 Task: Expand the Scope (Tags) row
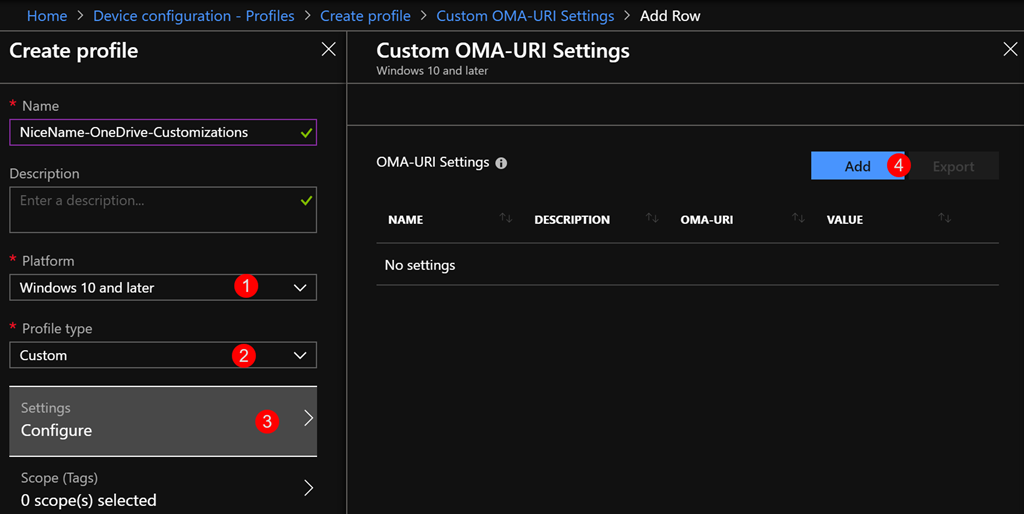point(163,489)
